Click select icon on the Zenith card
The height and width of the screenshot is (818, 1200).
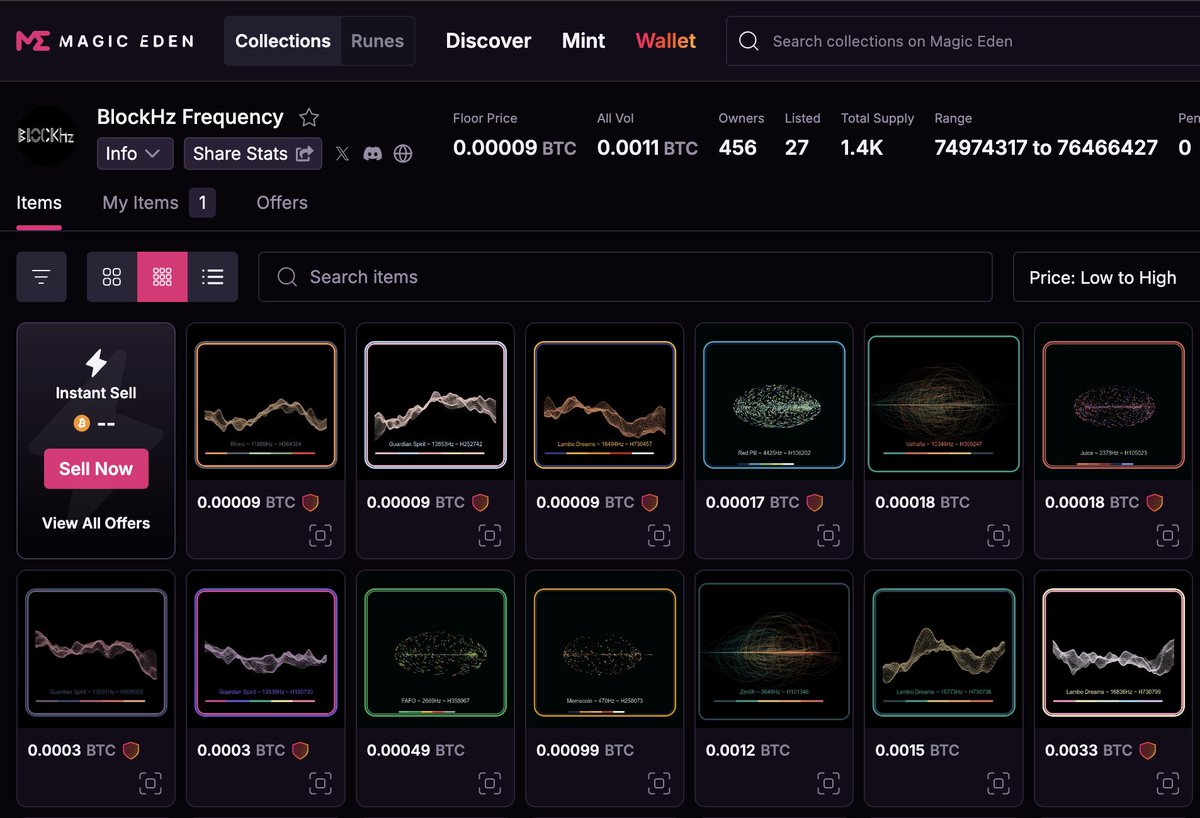click(x=829, y=782)
